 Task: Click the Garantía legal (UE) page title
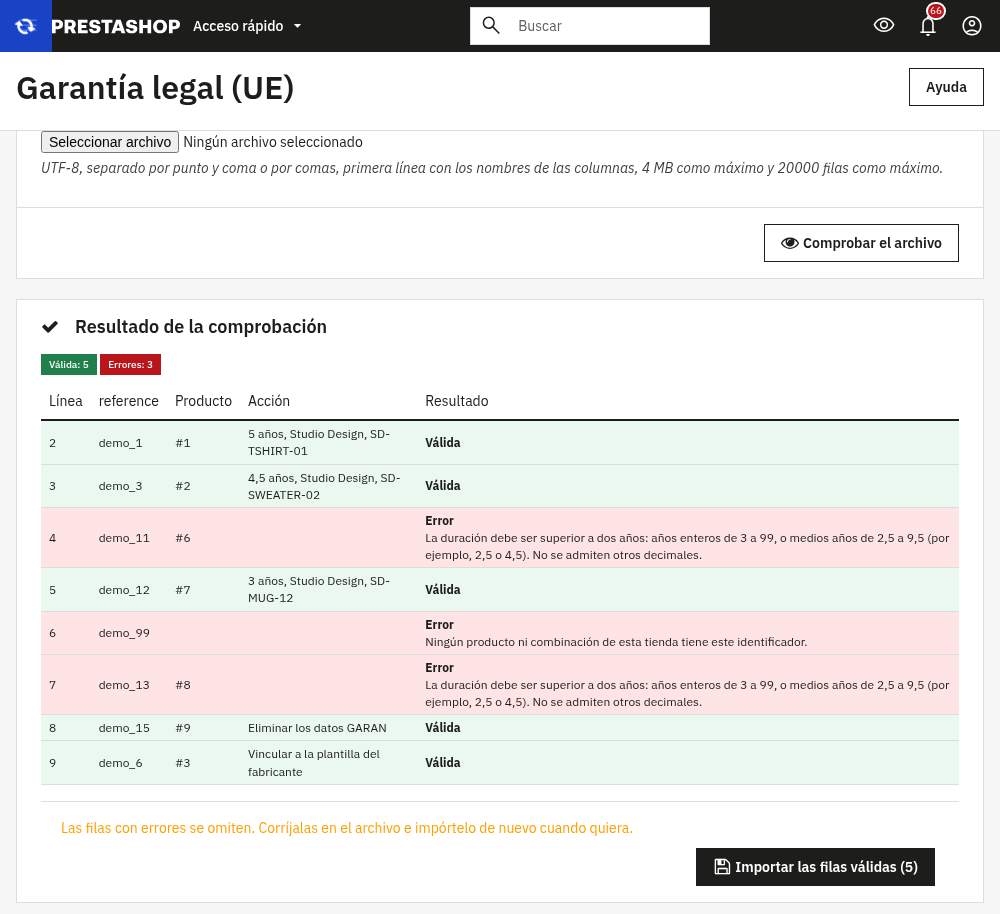point(155,88)
